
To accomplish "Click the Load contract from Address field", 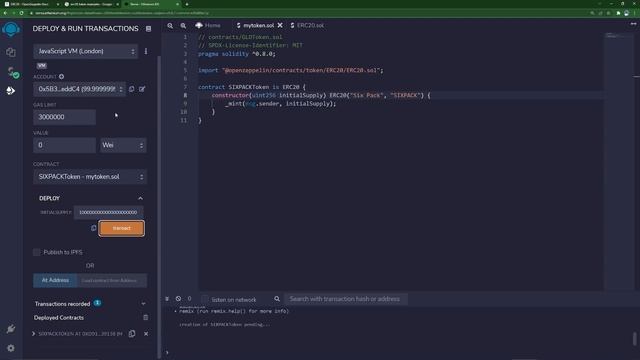I will coord(112,280).
